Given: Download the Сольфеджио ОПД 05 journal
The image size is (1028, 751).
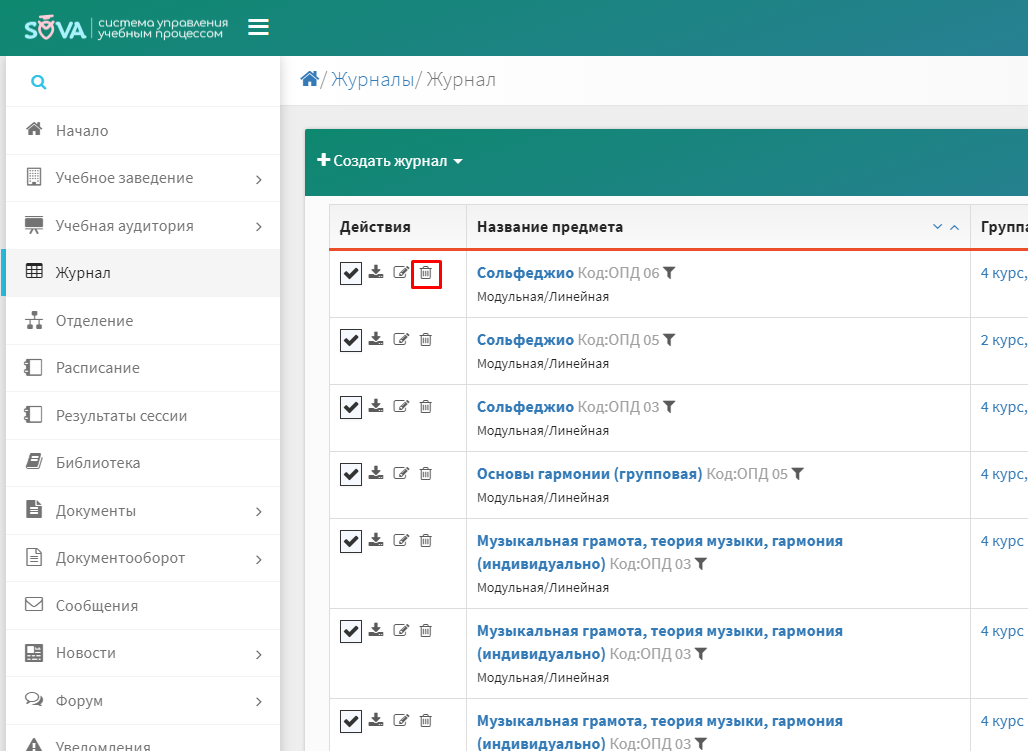Looking at the screenshot, I should tap(376, 338).
